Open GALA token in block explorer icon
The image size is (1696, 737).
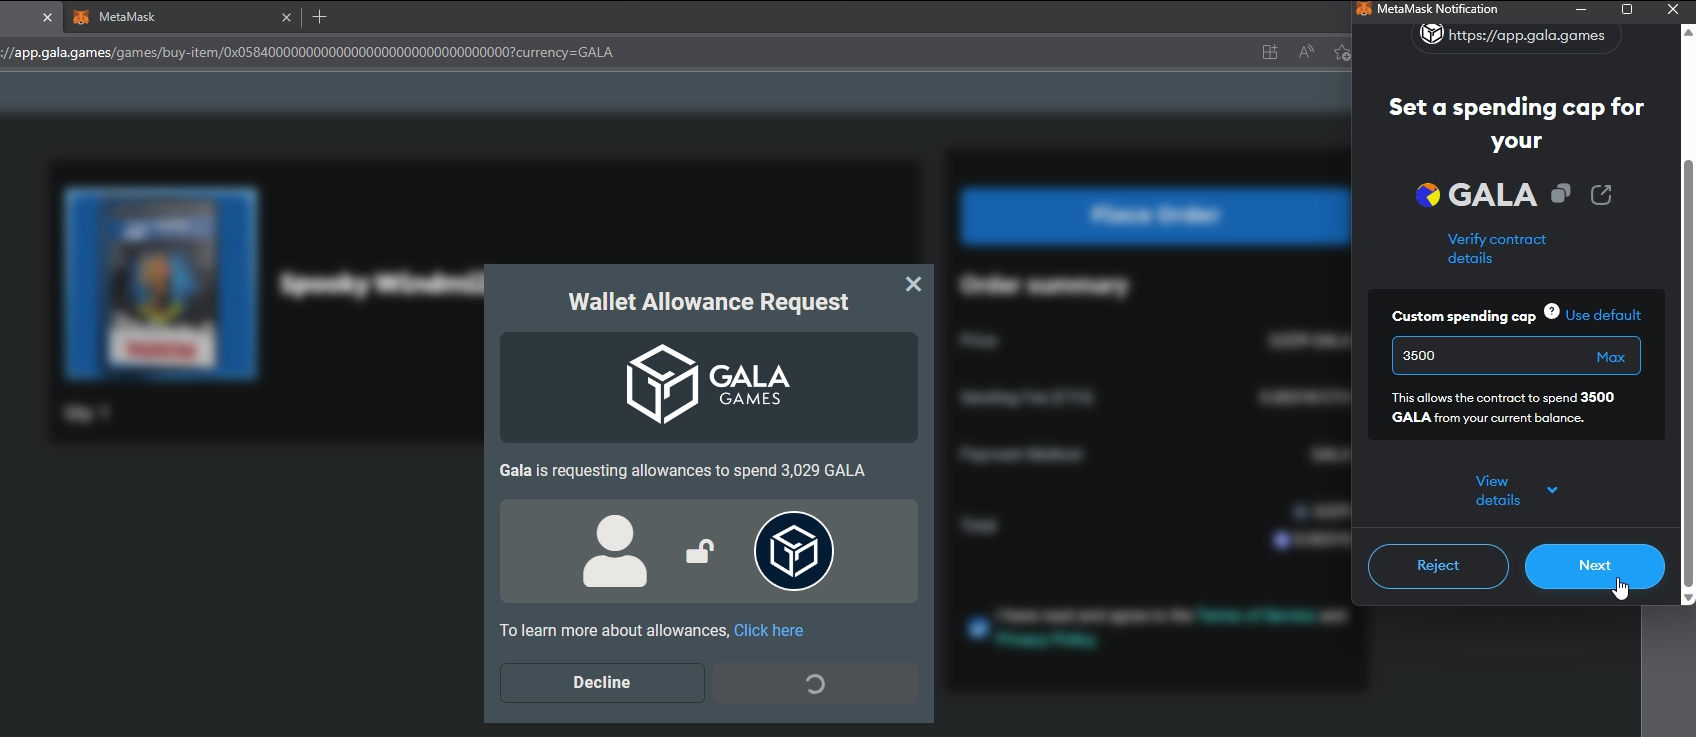click(1601, 194)
